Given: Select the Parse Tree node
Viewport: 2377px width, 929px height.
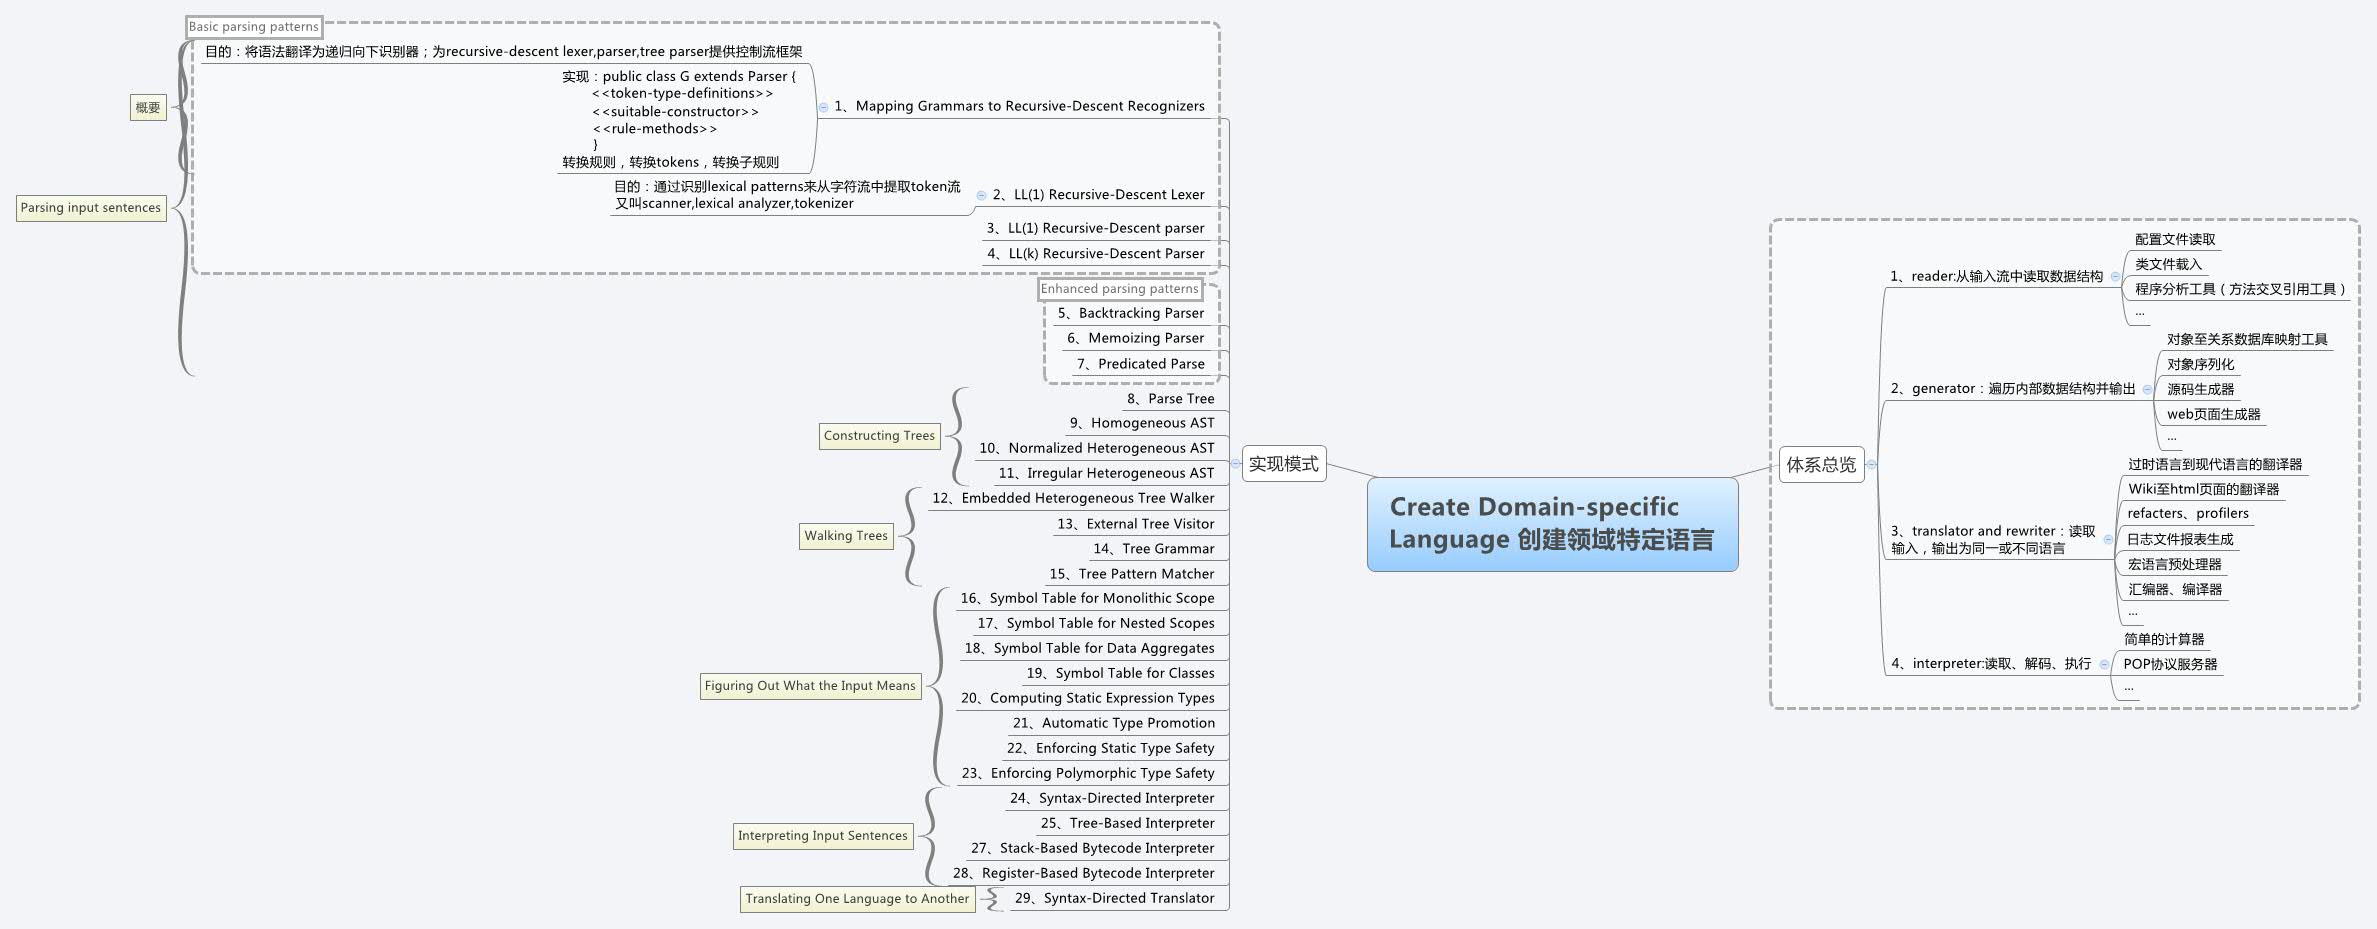Looking at the screenshot, I should pos(1170,398).
